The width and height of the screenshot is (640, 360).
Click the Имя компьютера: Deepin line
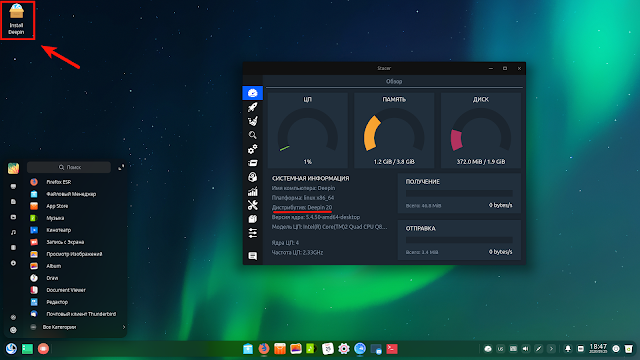(x=303, y=188)
